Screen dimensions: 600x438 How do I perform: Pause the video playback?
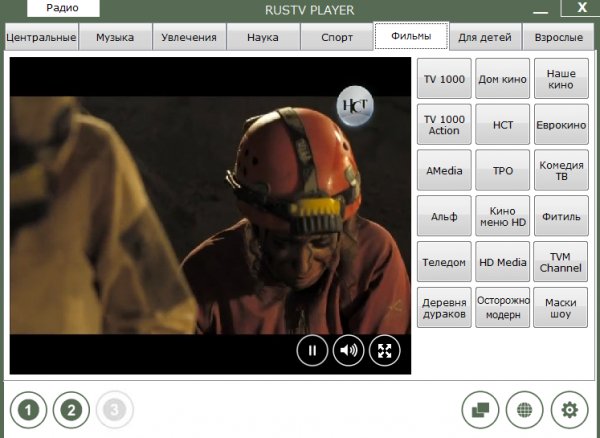pos(312,350)
